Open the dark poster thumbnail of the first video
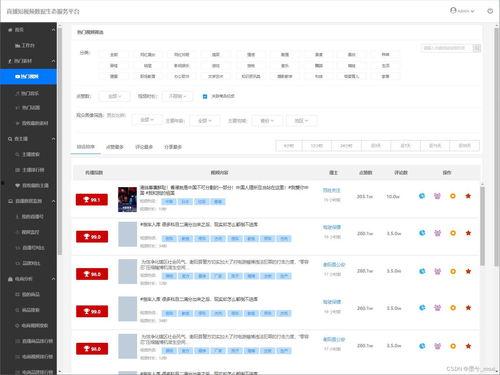Viewport: 500px width, 375px height. [127, 199]
